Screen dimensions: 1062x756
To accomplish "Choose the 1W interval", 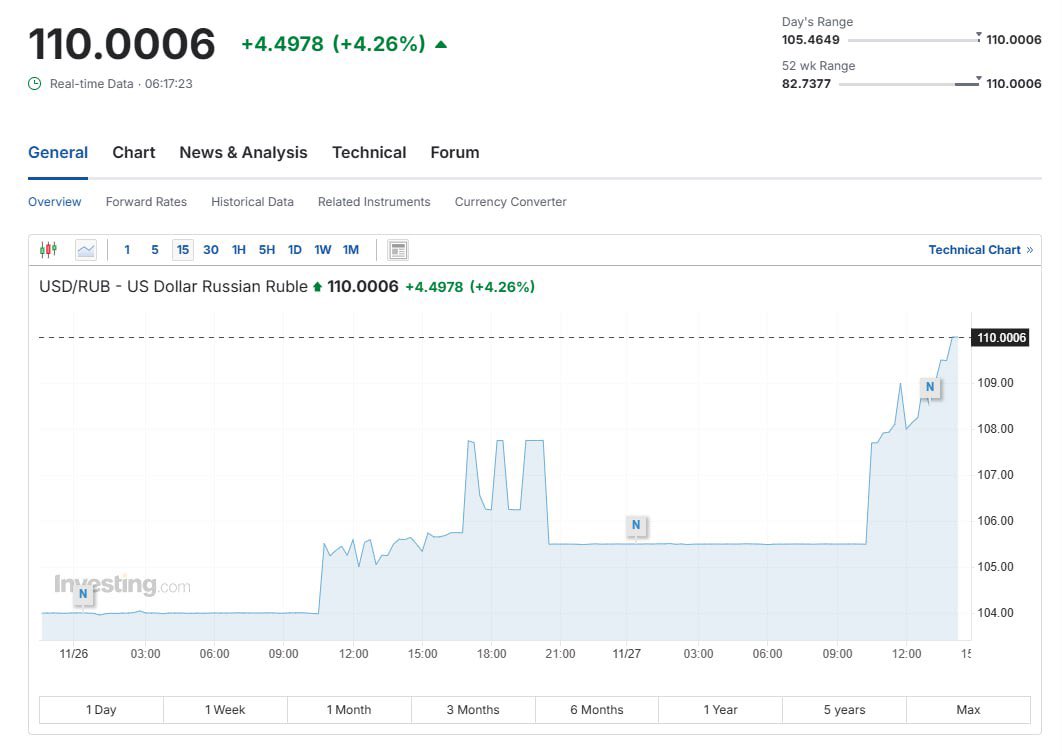I will point(322,250).
